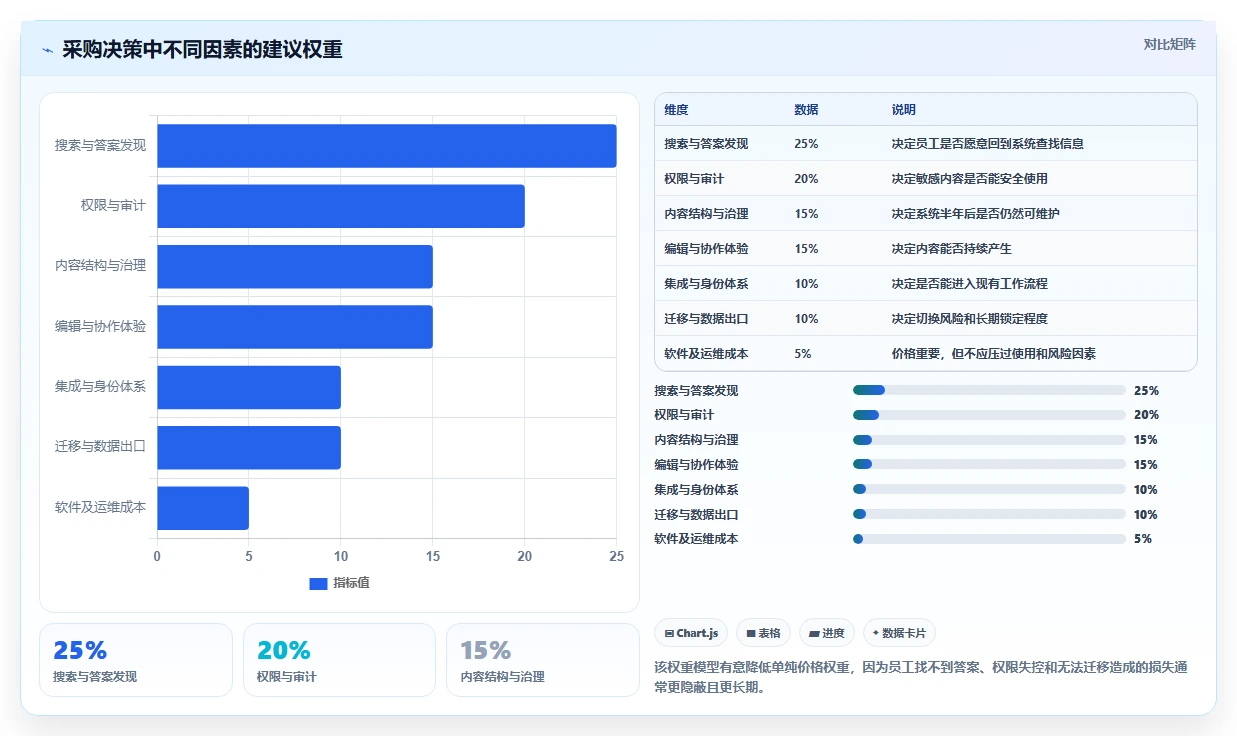Click the 对比矩阵 label in the header
1237x736 pixels.
(x=1169, y=44)
